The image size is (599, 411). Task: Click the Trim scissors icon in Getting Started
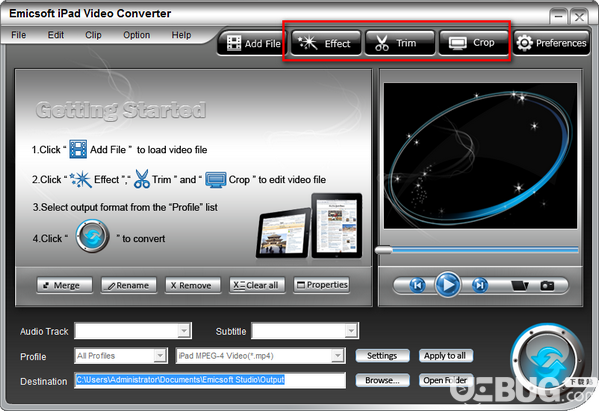142,179
